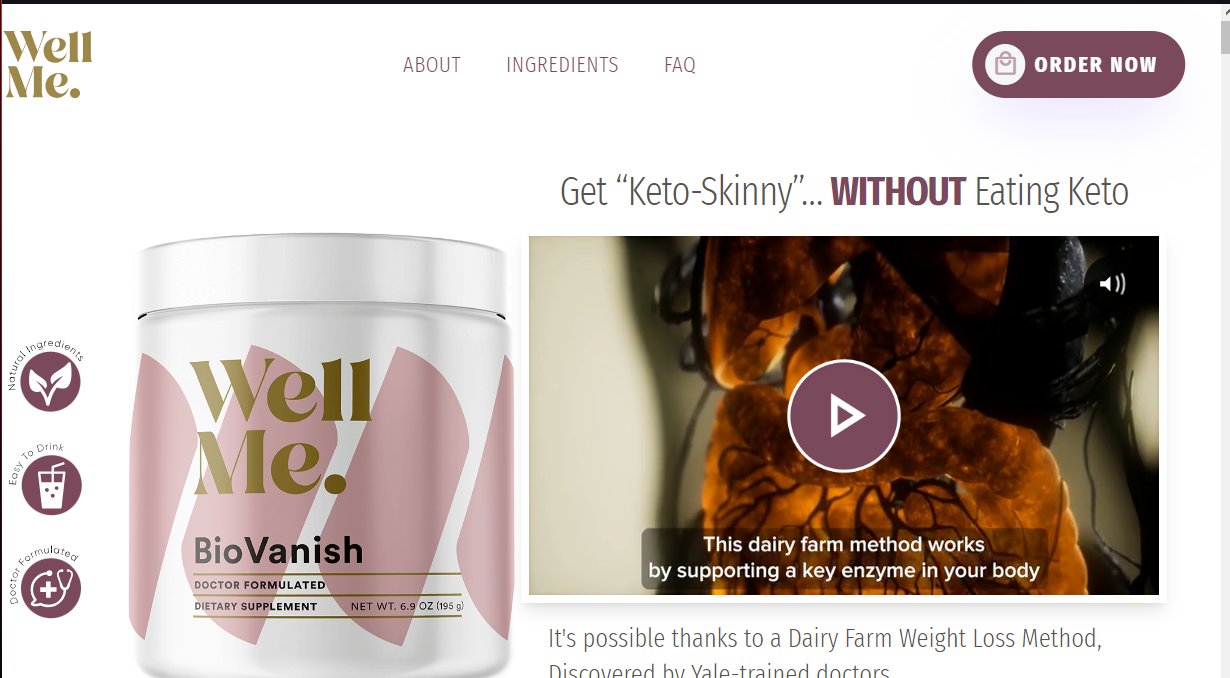
Task: Click the BioVanish product jar image
Action: (320, 455)
